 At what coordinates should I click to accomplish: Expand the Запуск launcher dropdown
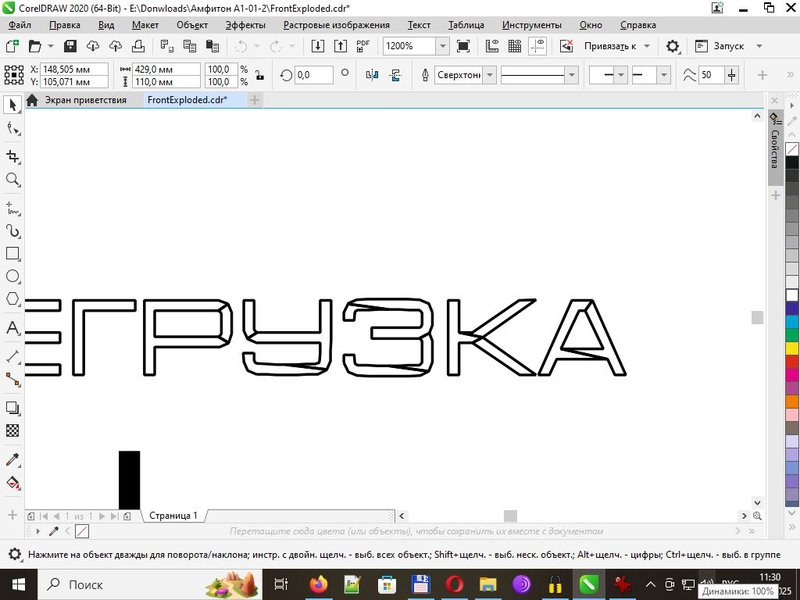[759, 46]
